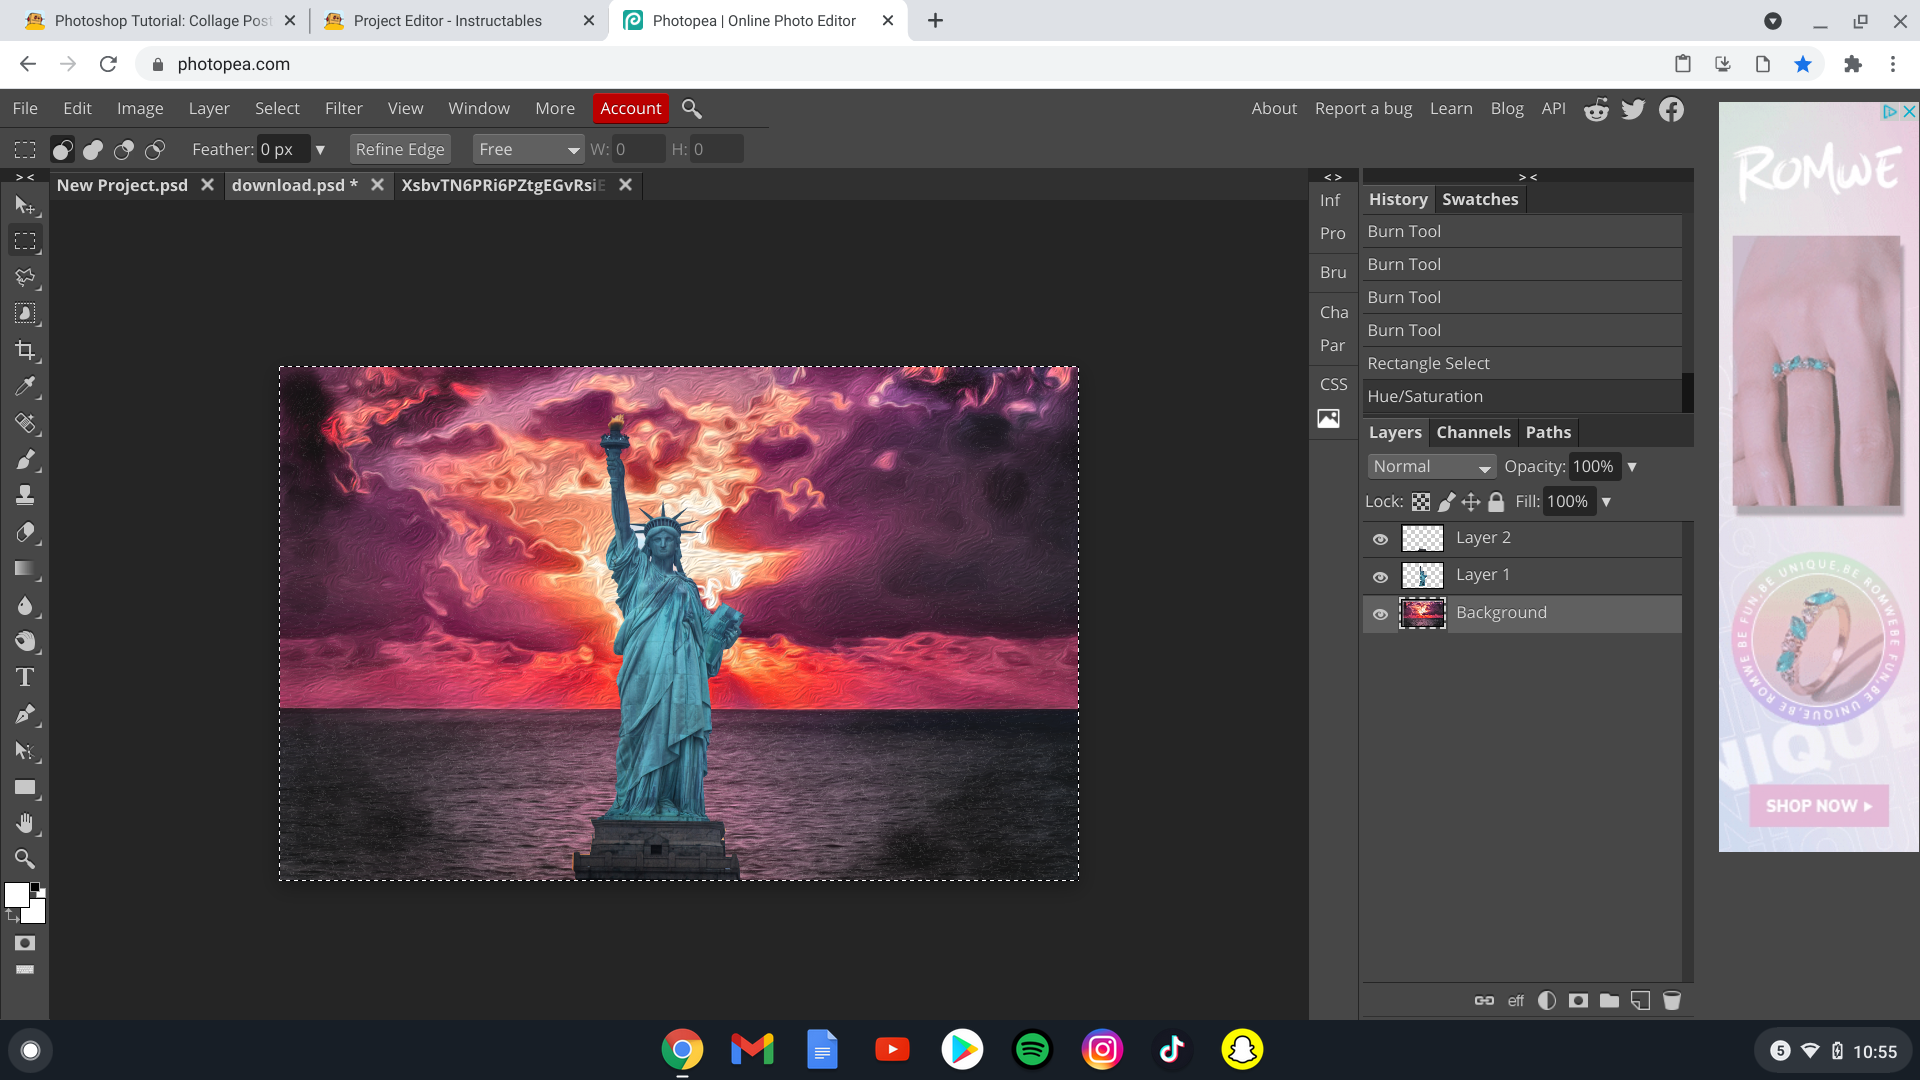Image resolution: width=1920 pixels, height=1080 pixels.
Task: Choose Subtract selection mode
Action: 124,149
